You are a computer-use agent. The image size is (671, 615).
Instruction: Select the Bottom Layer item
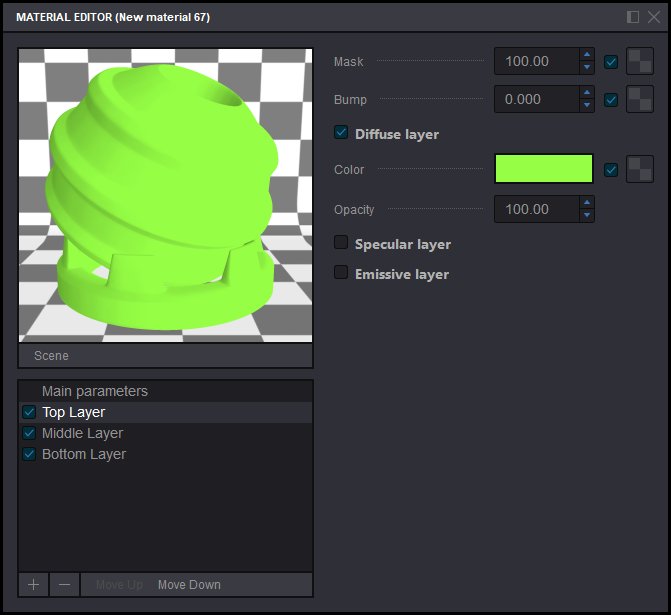[x=84, y=454]
